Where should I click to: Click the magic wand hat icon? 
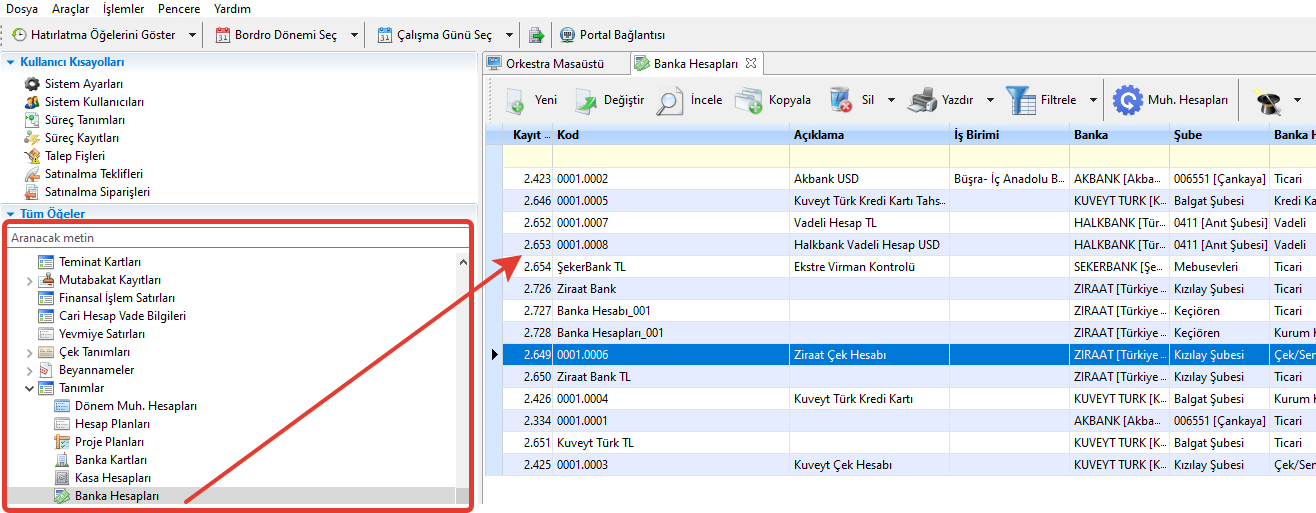tap(1268, 100)
